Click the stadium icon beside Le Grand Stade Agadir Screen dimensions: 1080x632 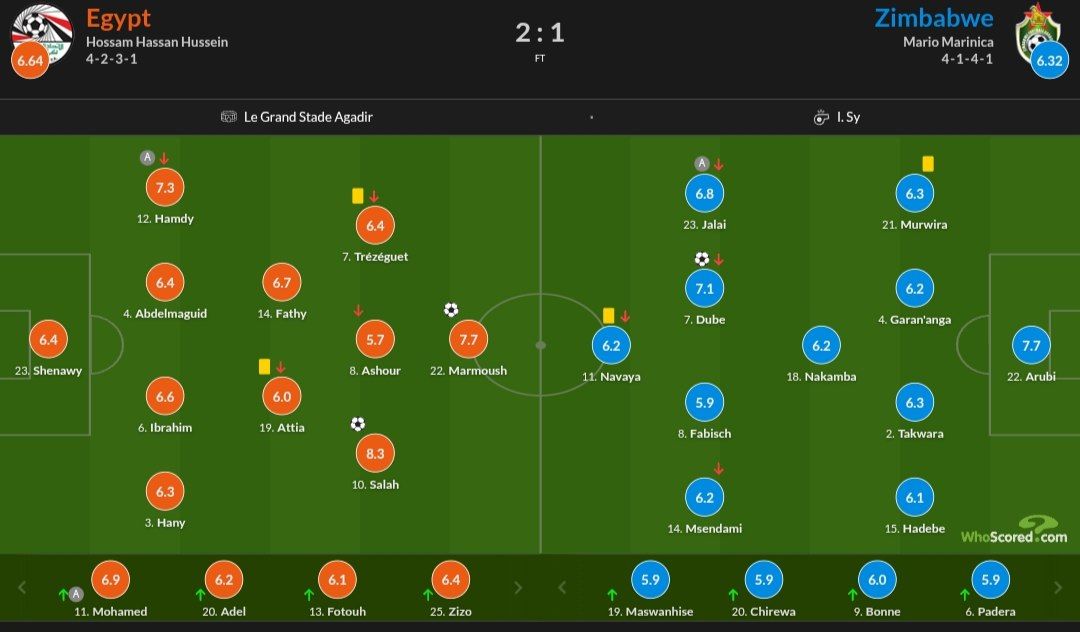coord(229,117)
